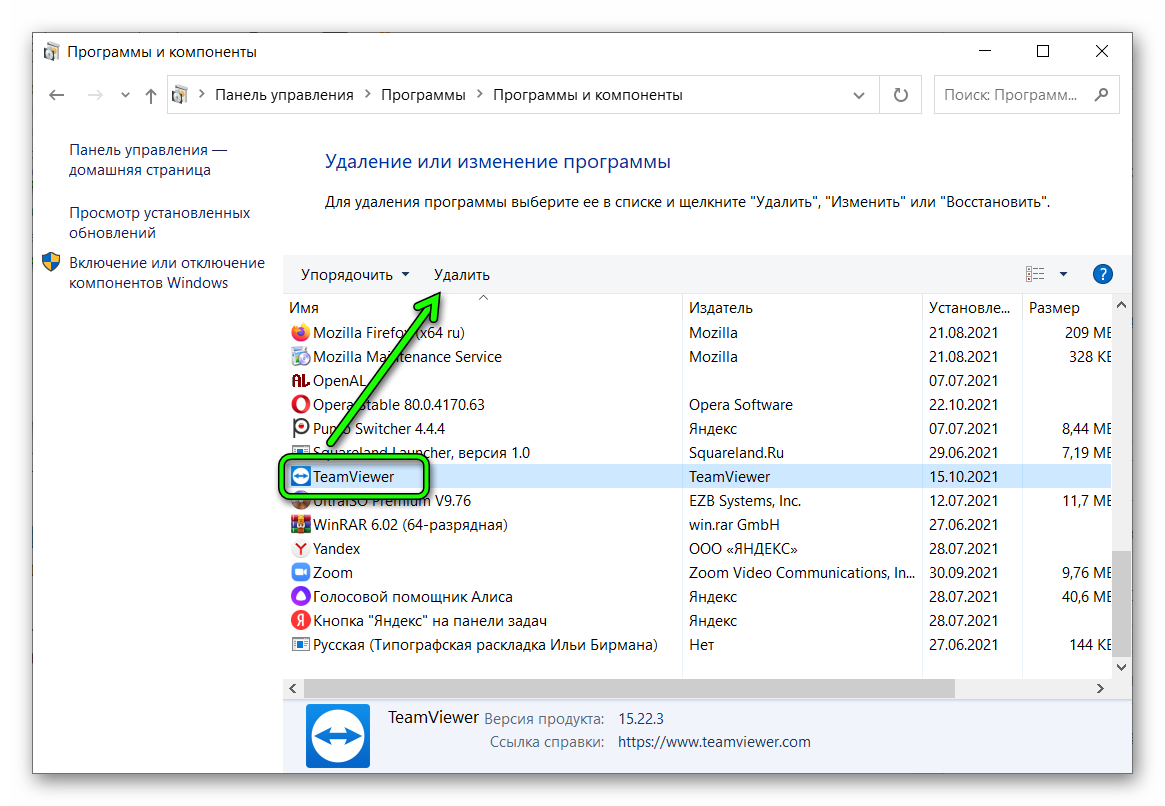Click the Punto Switcher icon
The width and height of the screenshot is (1165, 806).
coord(300,428)
